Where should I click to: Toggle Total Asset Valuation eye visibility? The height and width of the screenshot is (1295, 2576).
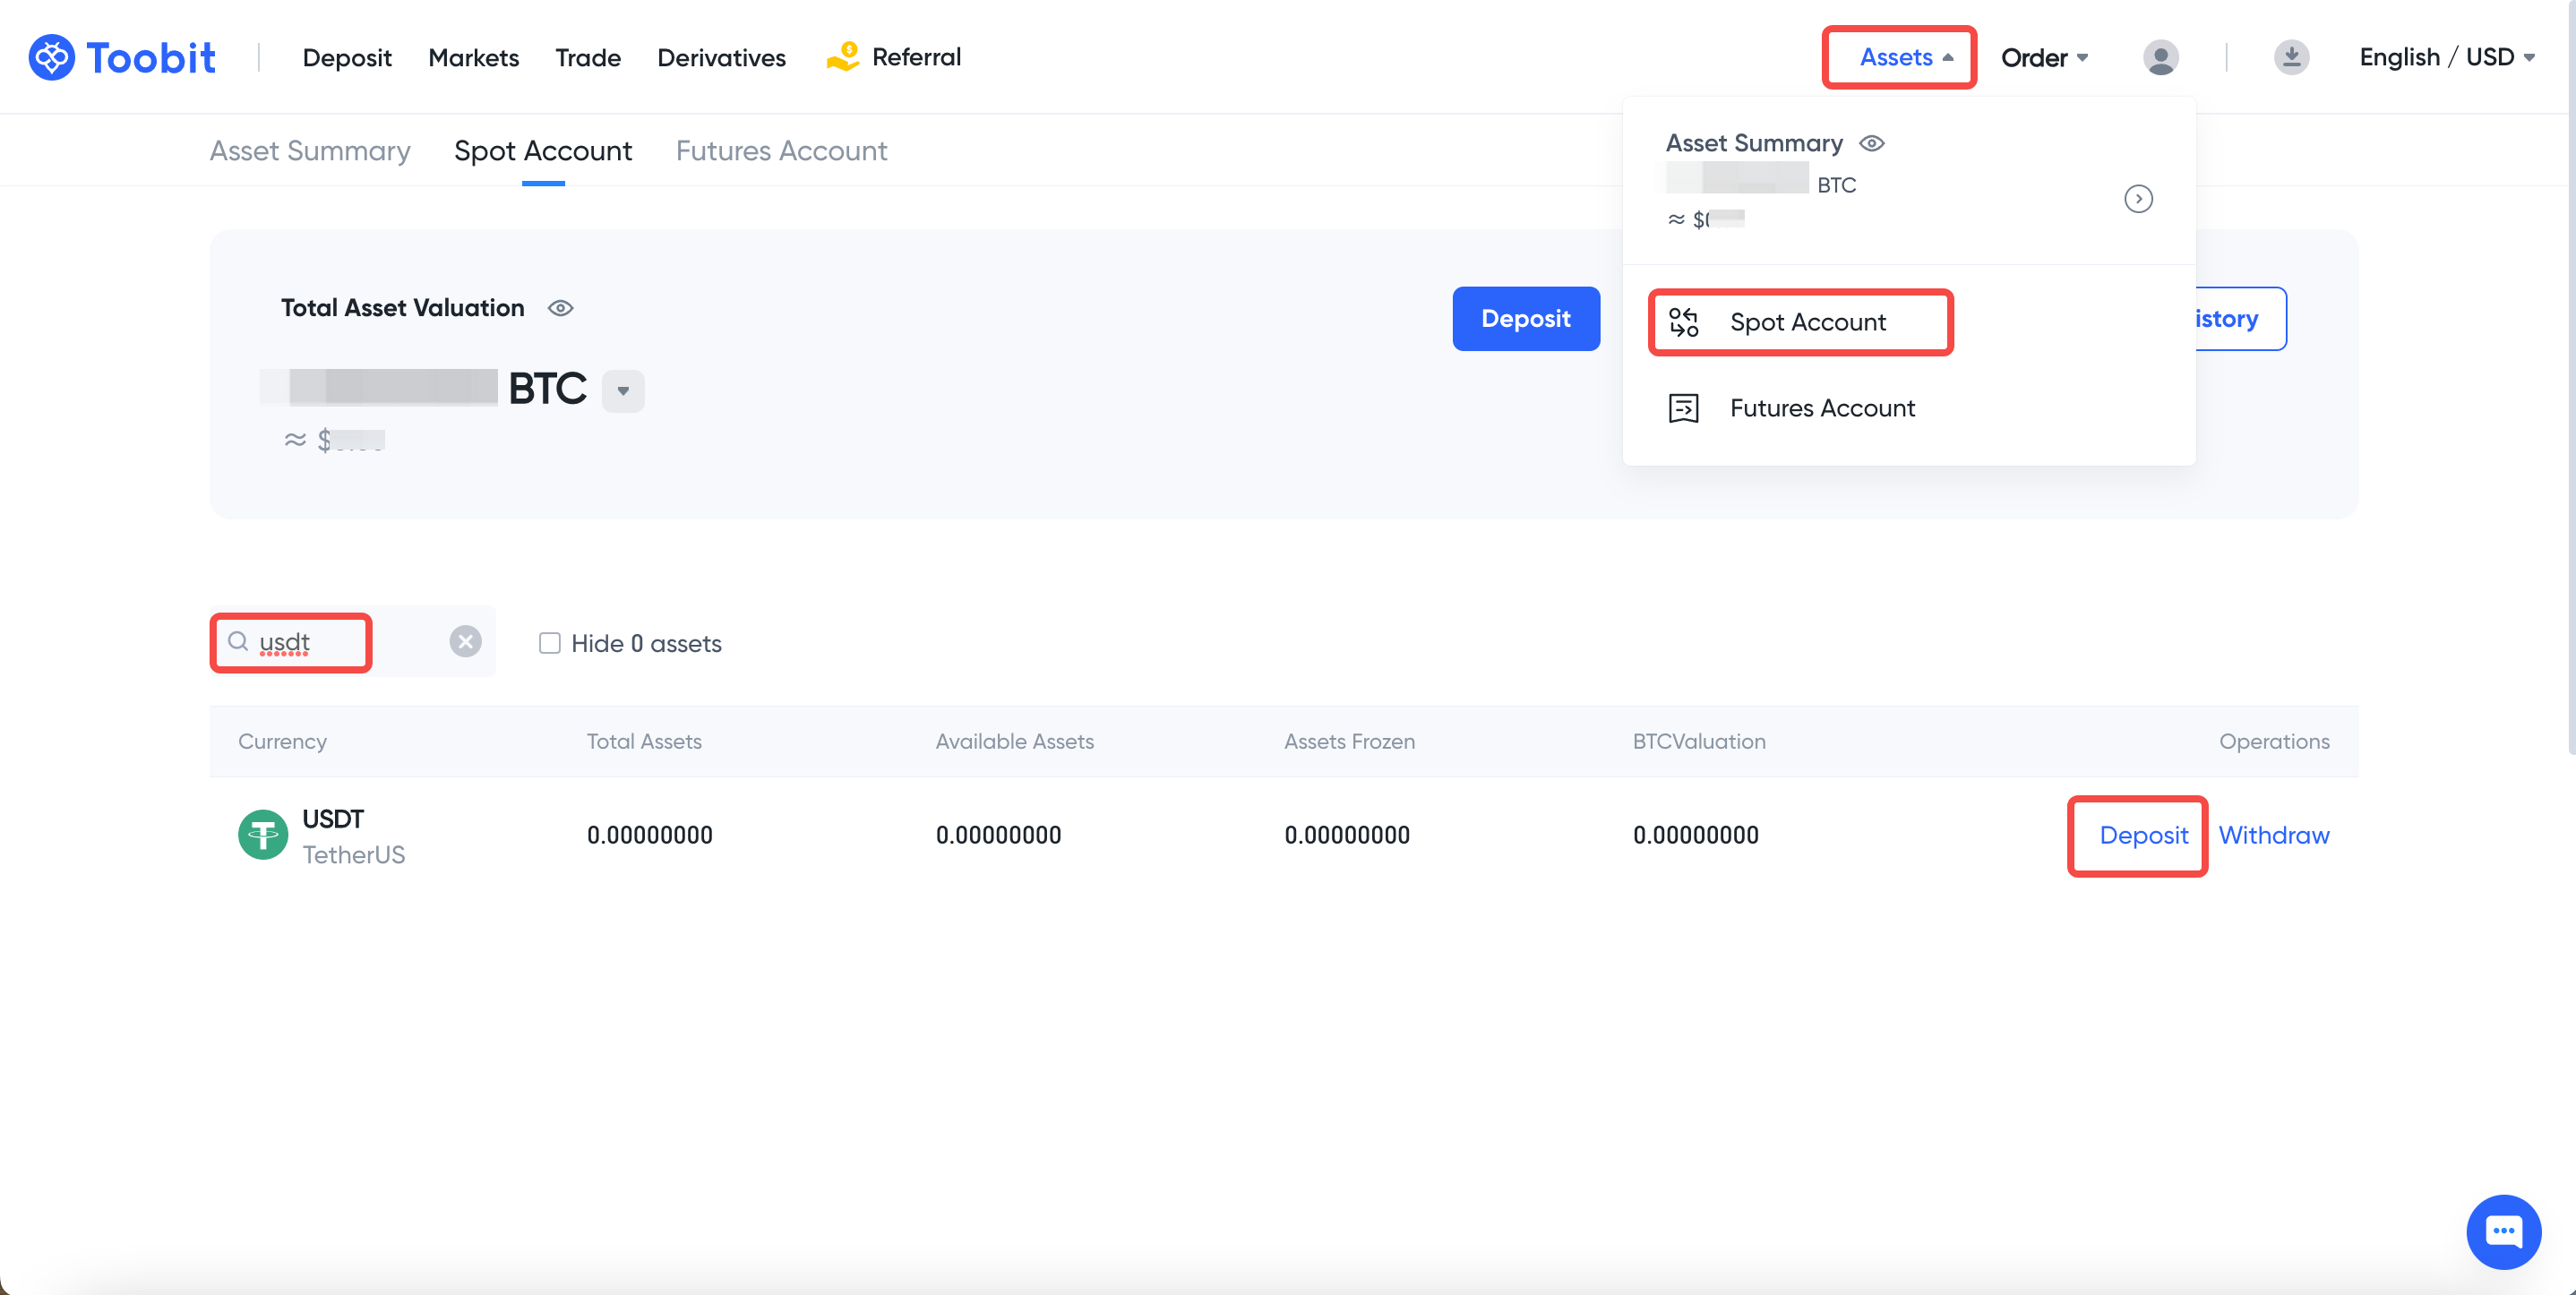(561, 308)
